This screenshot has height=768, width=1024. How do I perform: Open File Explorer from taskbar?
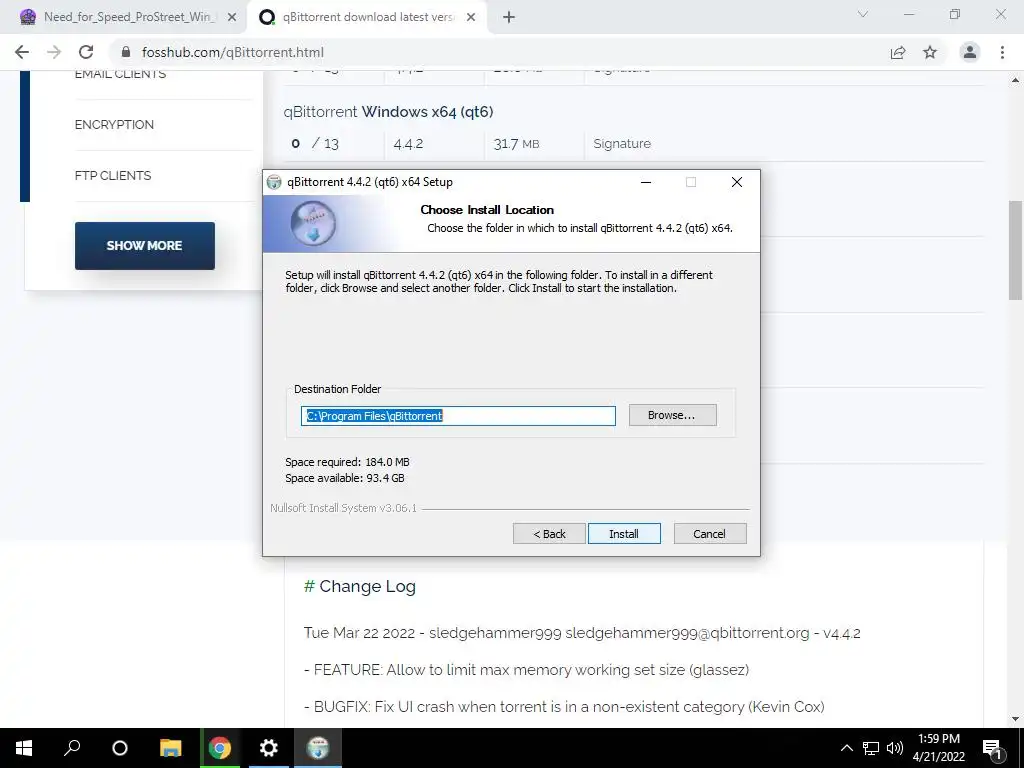click(170, 748)
